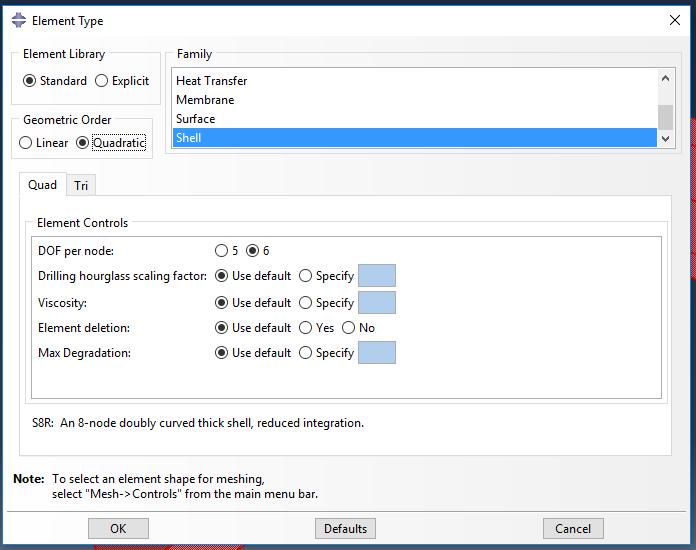Choose Specify for drilling hourglass scaling factor
Viewport: 696px width, 550px height.
(326, 276)
